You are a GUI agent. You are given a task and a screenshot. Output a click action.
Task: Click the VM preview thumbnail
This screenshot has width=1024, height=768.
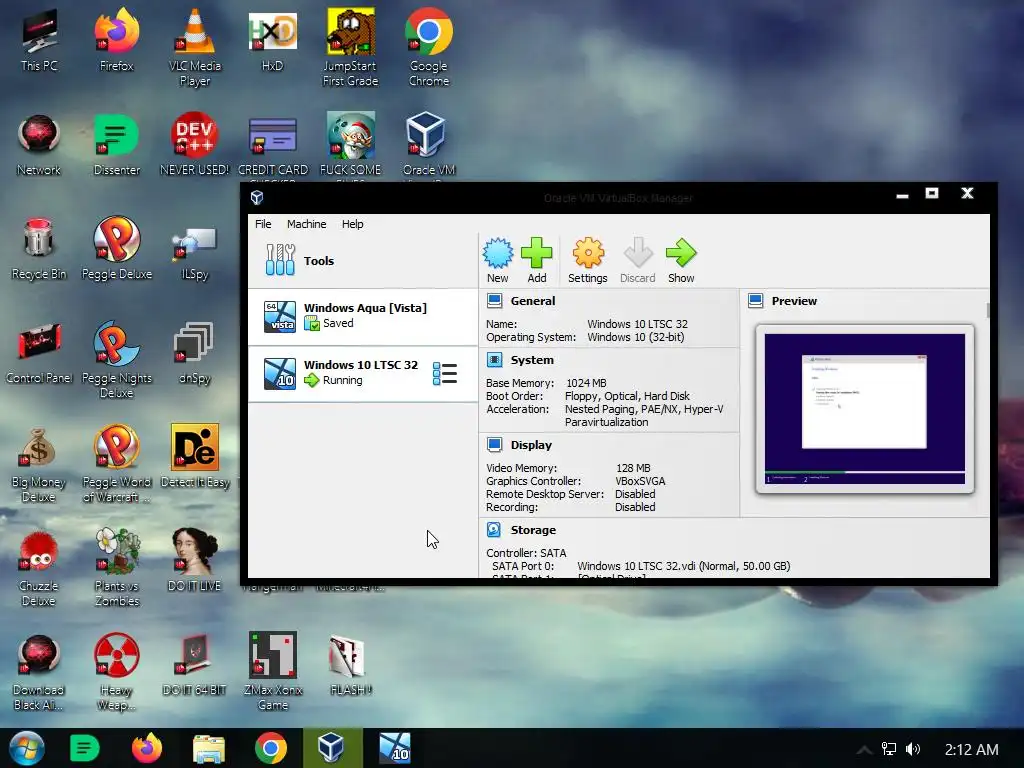[x=865, y=409]
